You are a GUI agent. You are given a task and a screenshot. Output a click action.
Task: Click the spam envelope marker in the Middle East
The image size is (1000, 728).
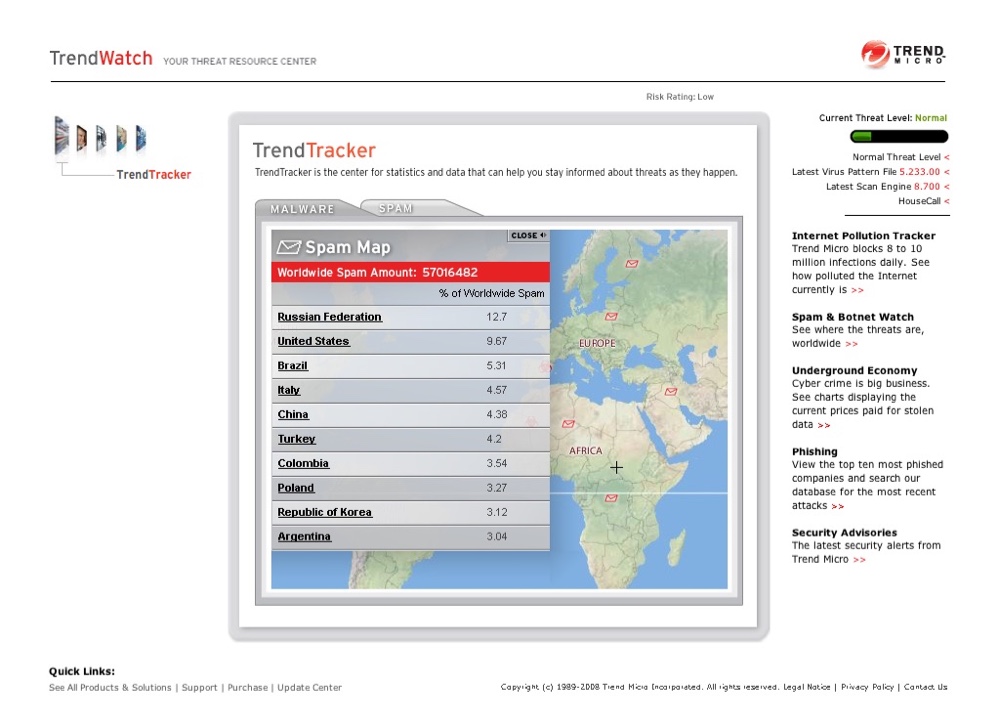click(670, 392)
